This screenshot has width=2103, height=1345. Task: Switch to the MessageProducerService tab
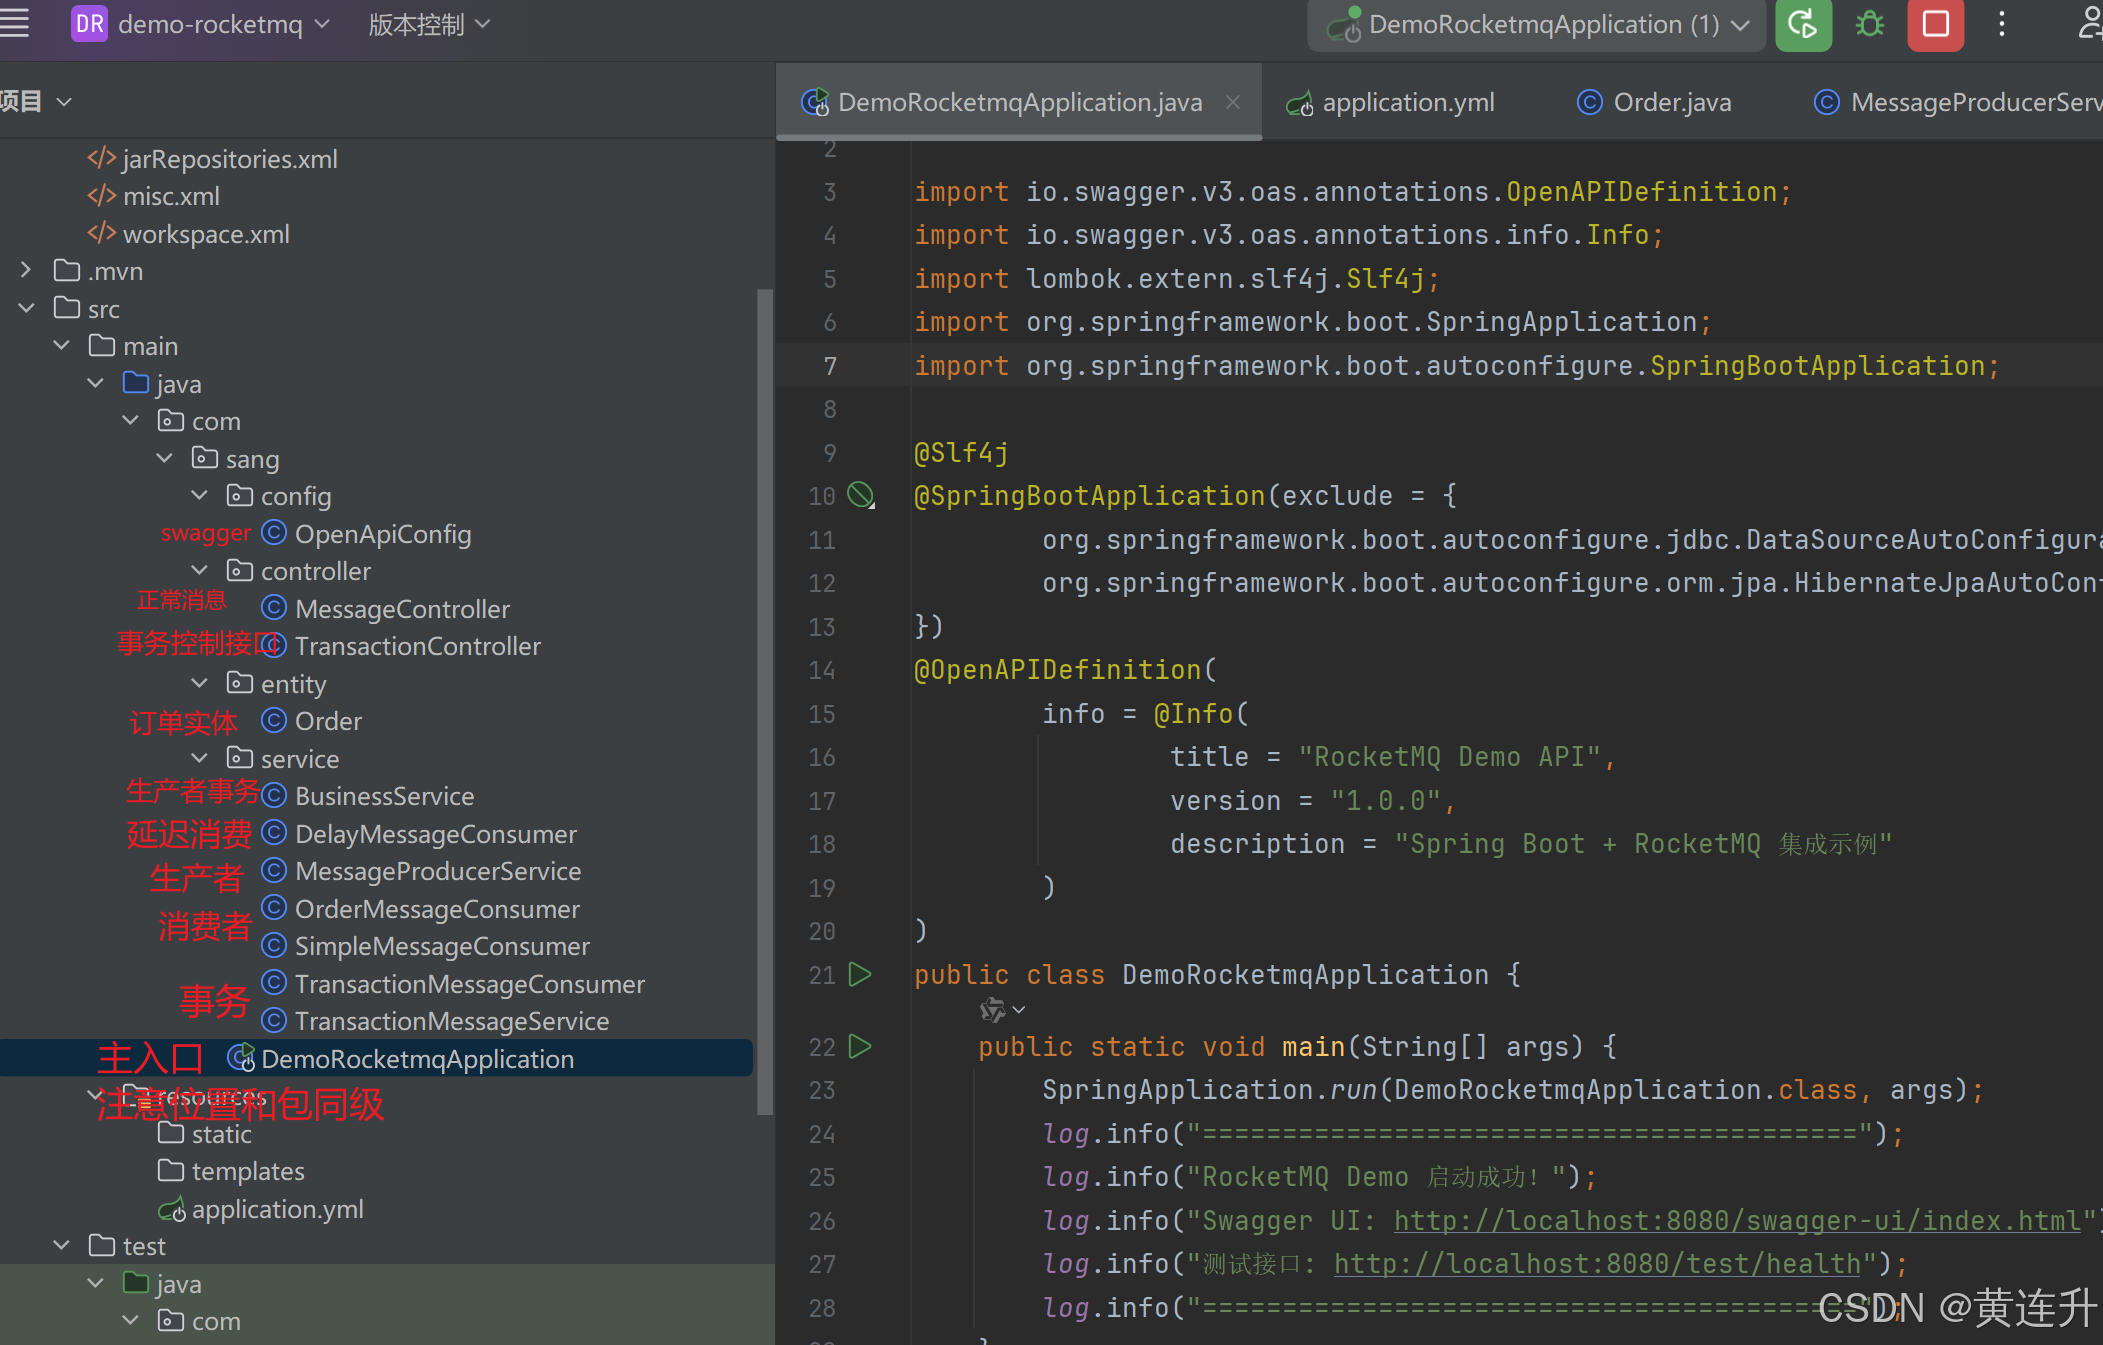[x=1957, y=102]
